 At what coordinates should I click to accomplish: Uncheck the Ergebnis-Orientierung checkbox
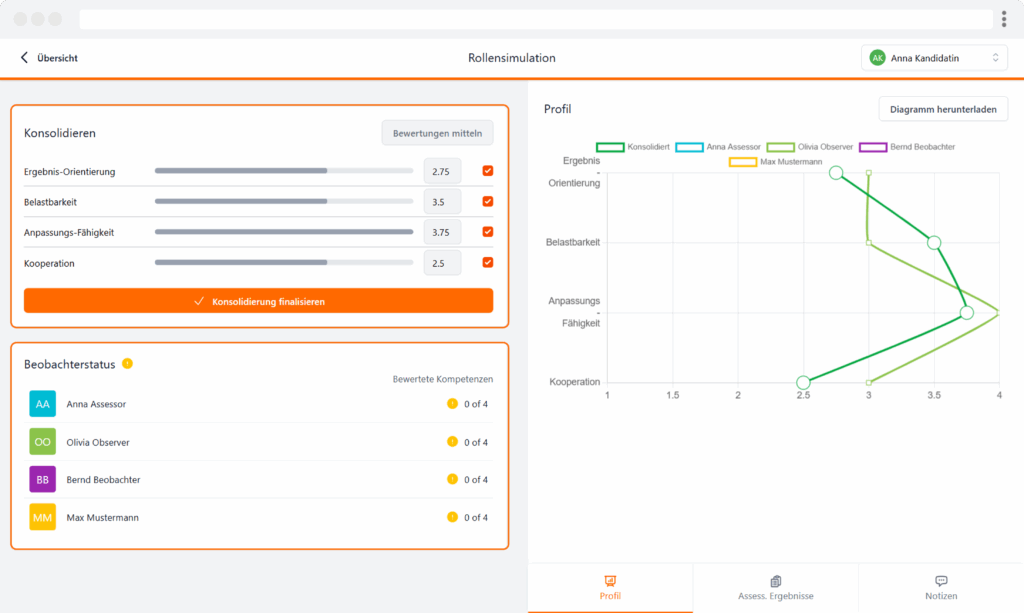pyautogui.click(x=488, y=171)
